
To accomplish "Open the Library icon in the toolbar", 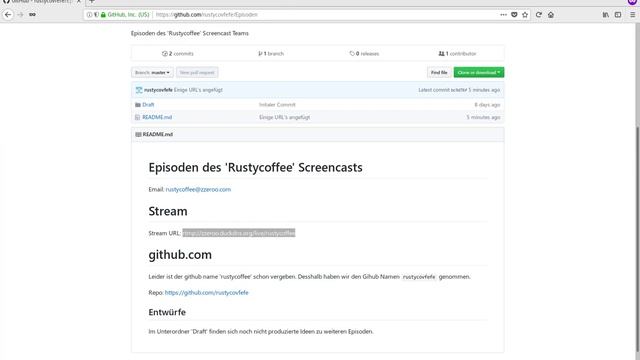I will click(606, 15).
